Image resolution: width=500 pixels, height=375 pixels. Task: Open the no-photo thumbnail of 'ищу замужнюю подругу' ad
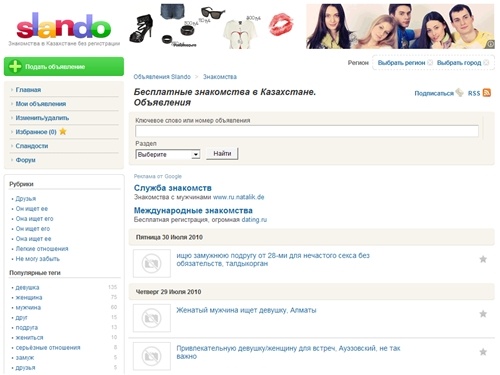152,263
